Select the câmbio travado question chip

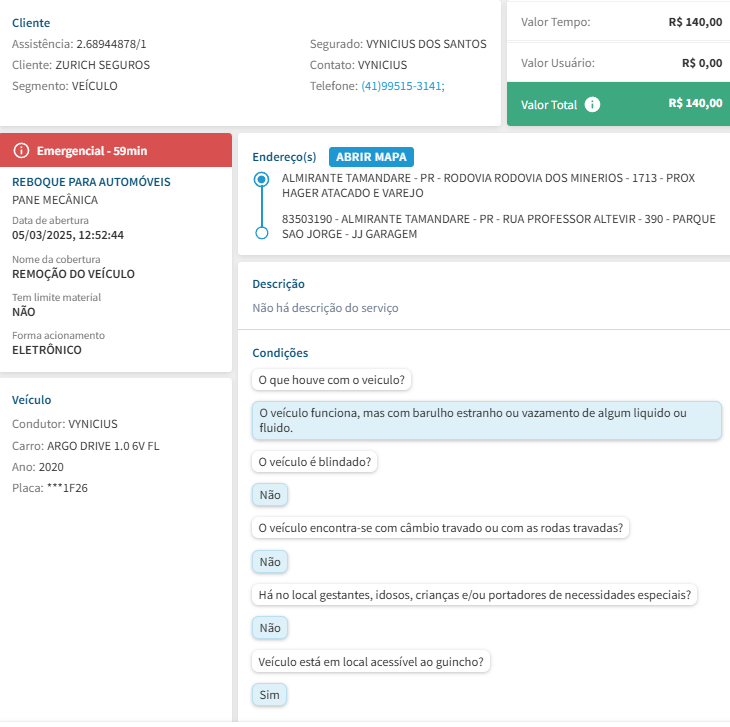pyautogui.click(x=440, y=528)
